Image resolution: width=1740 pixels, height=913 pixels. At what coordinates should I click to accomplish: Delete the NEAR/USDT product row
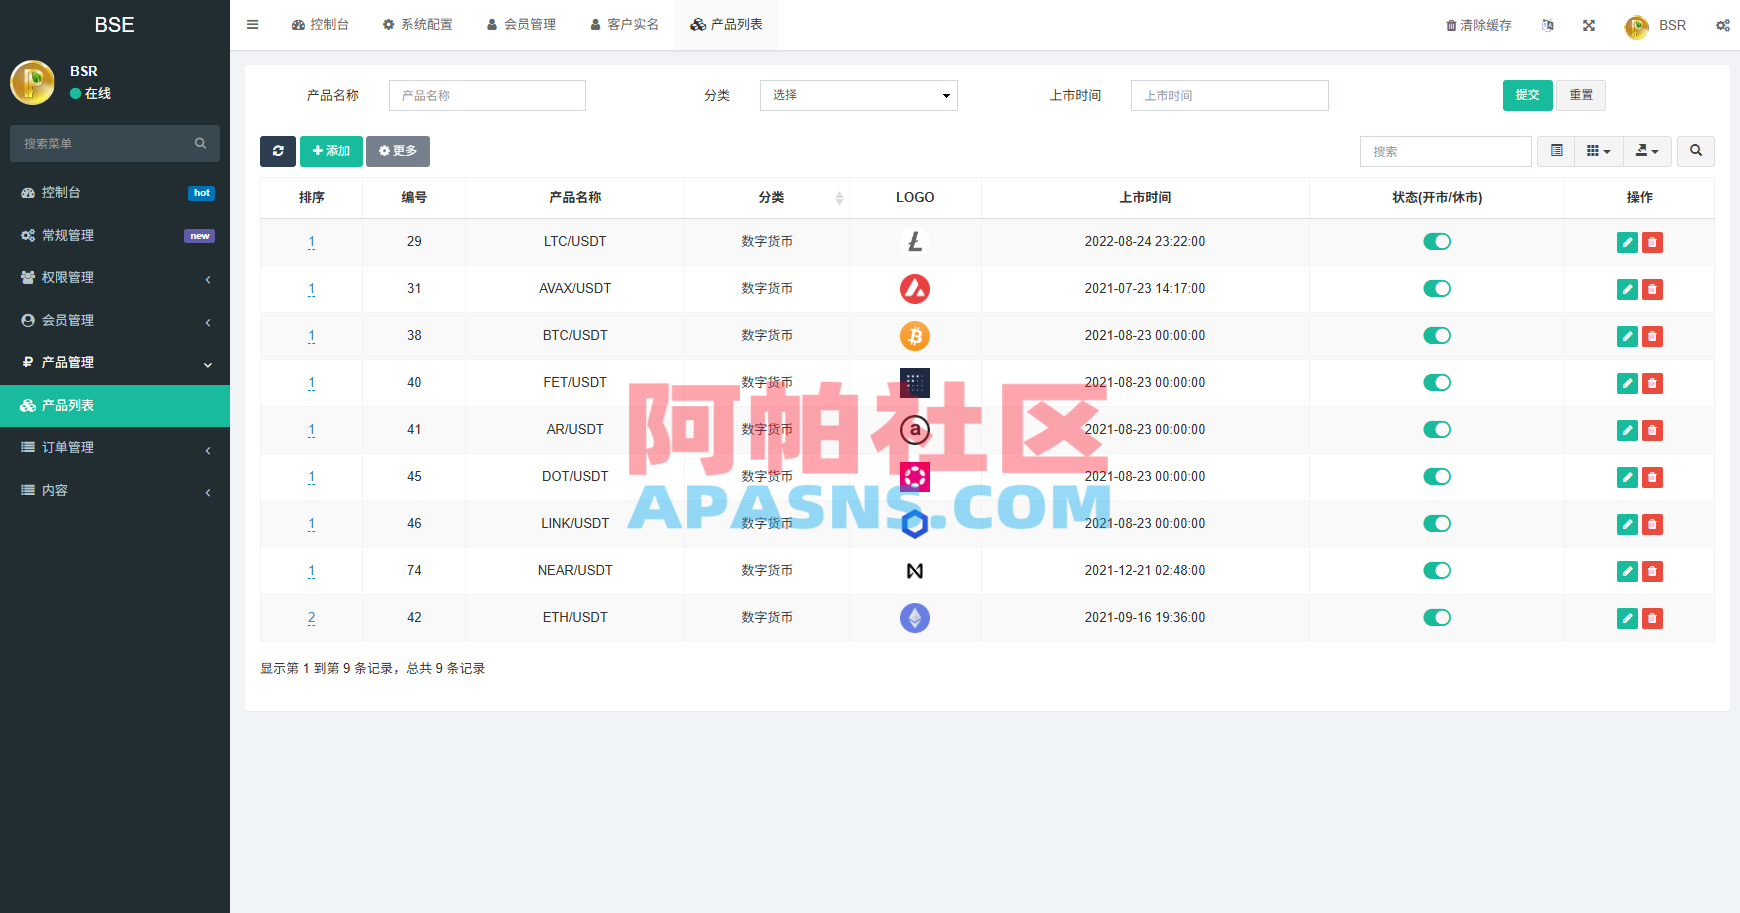(1652, 571)
